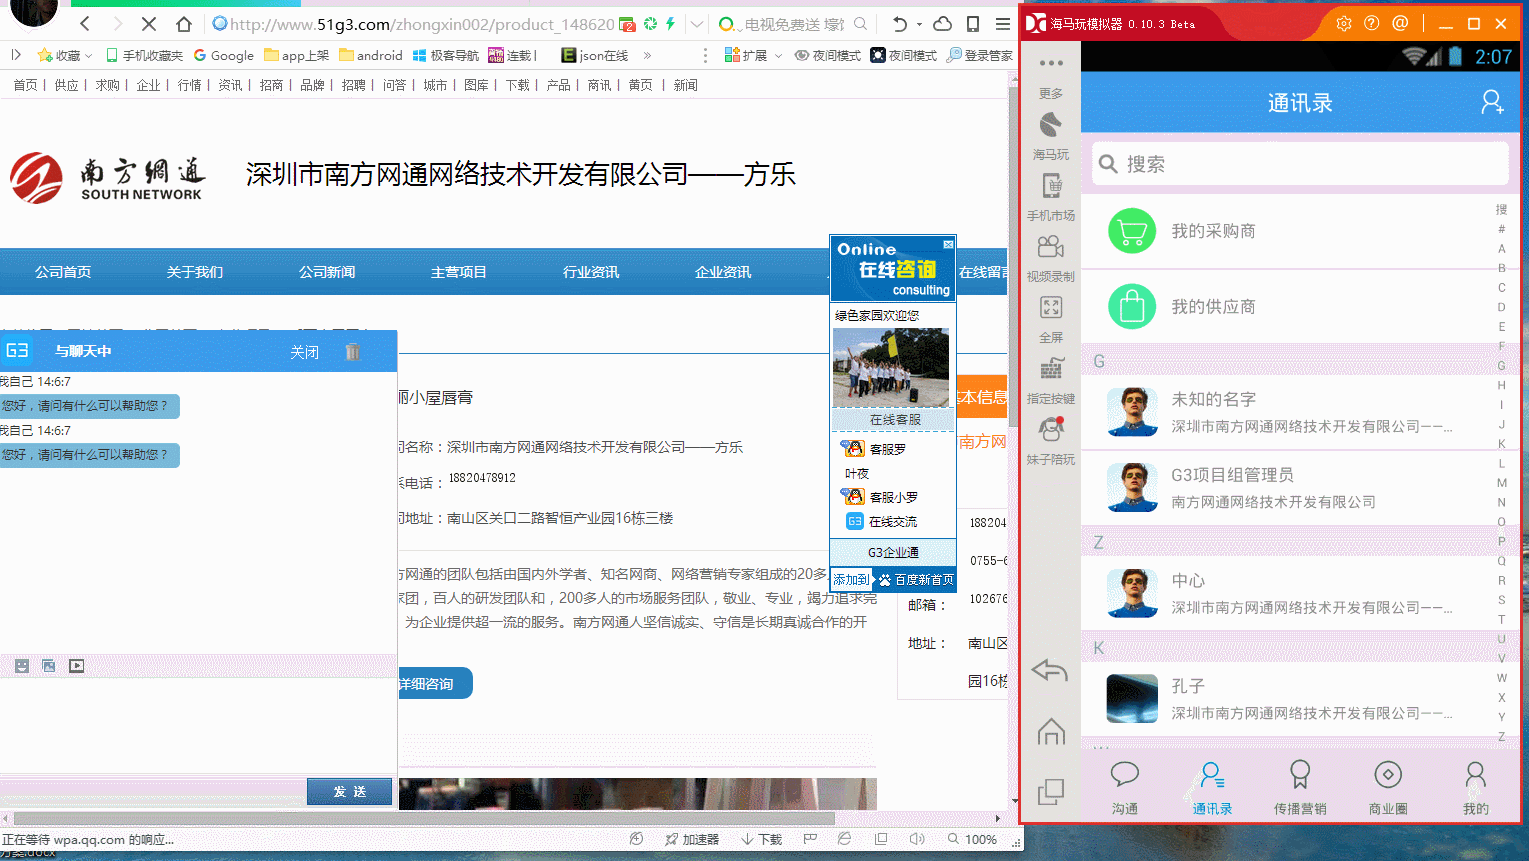This screenshot has height=861, width=1529.
Task: Close the Online 在线咨询 floating widget
Action: pos(948,244)
